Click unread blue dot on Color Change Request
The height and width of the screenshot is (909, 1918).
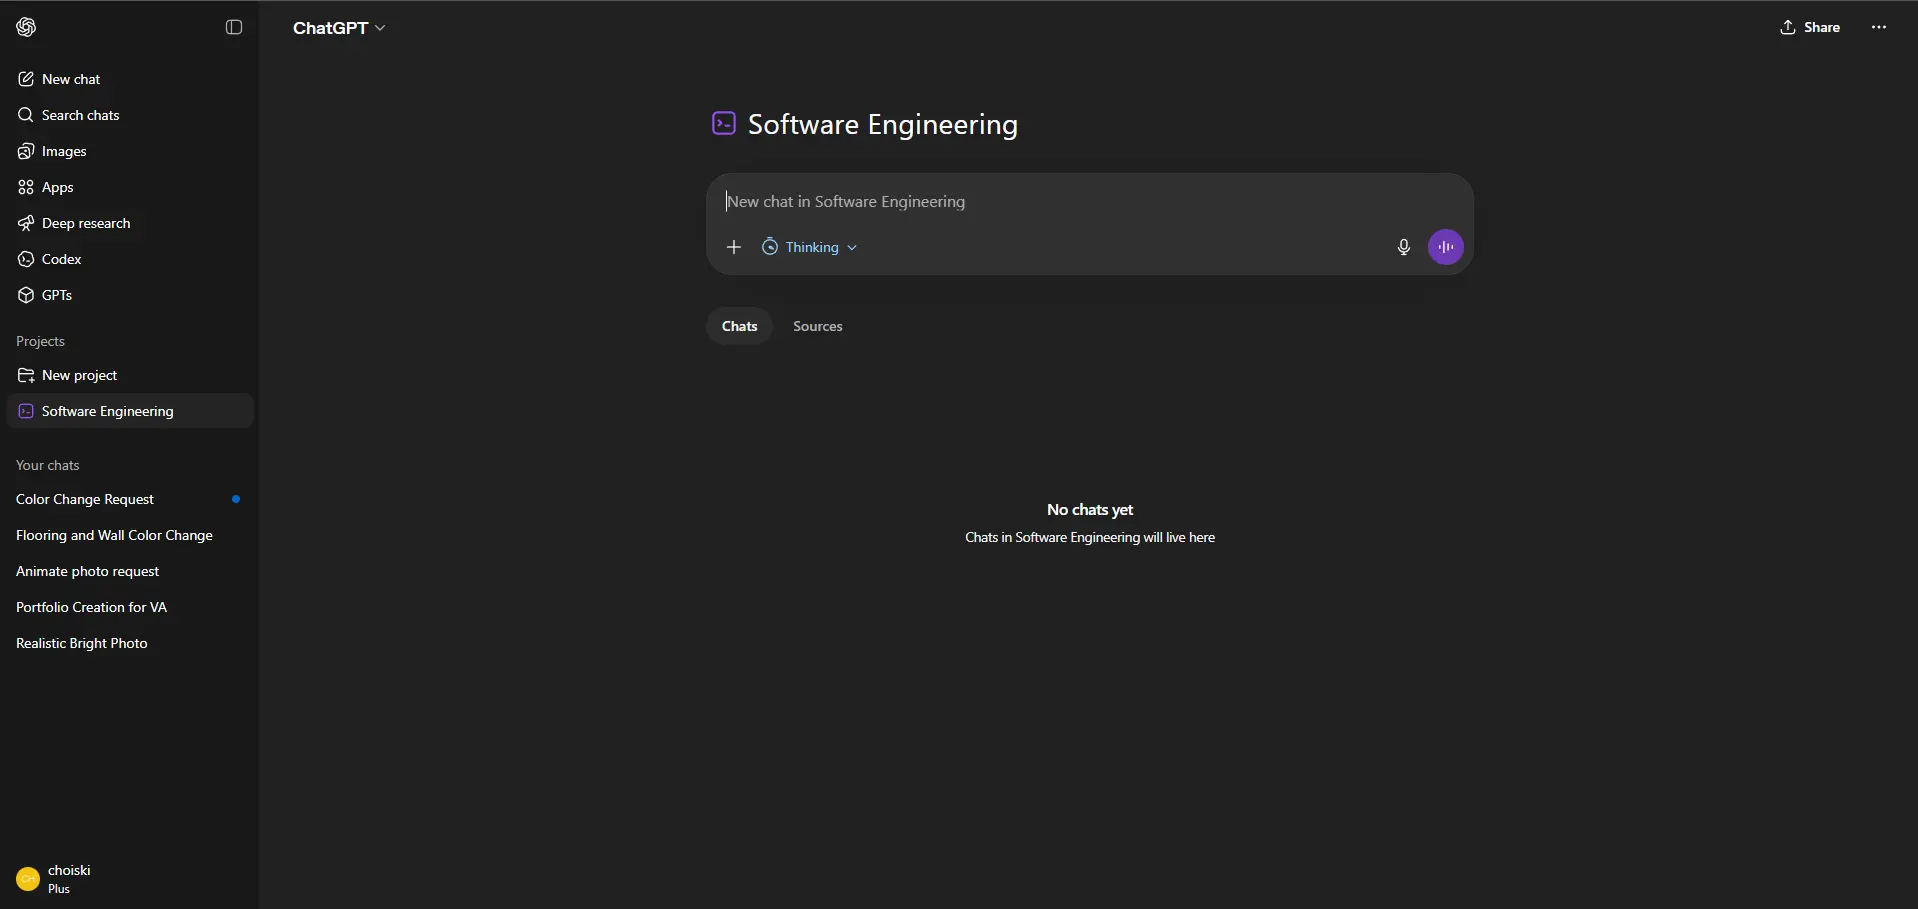pyautogui.click(x=236, y=499)
